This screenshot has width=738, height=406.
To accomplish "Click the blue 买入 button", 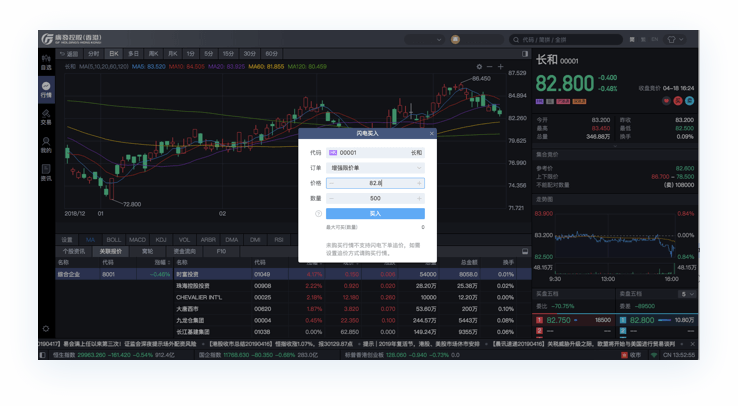I will click(375, 214).
